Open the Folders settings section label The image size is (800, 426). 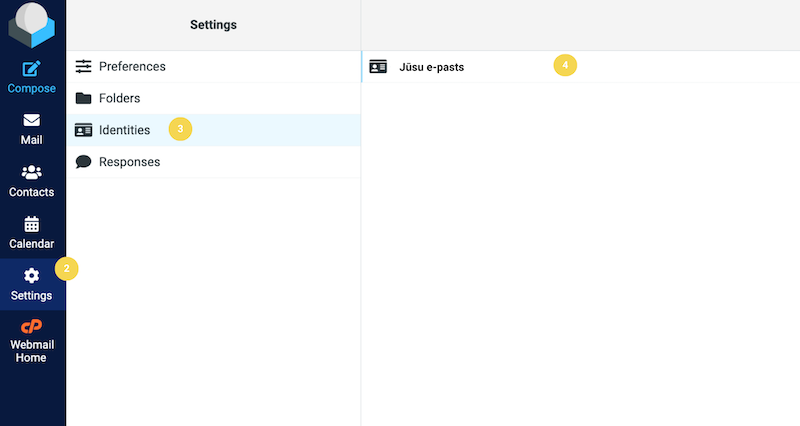point(119,98)
